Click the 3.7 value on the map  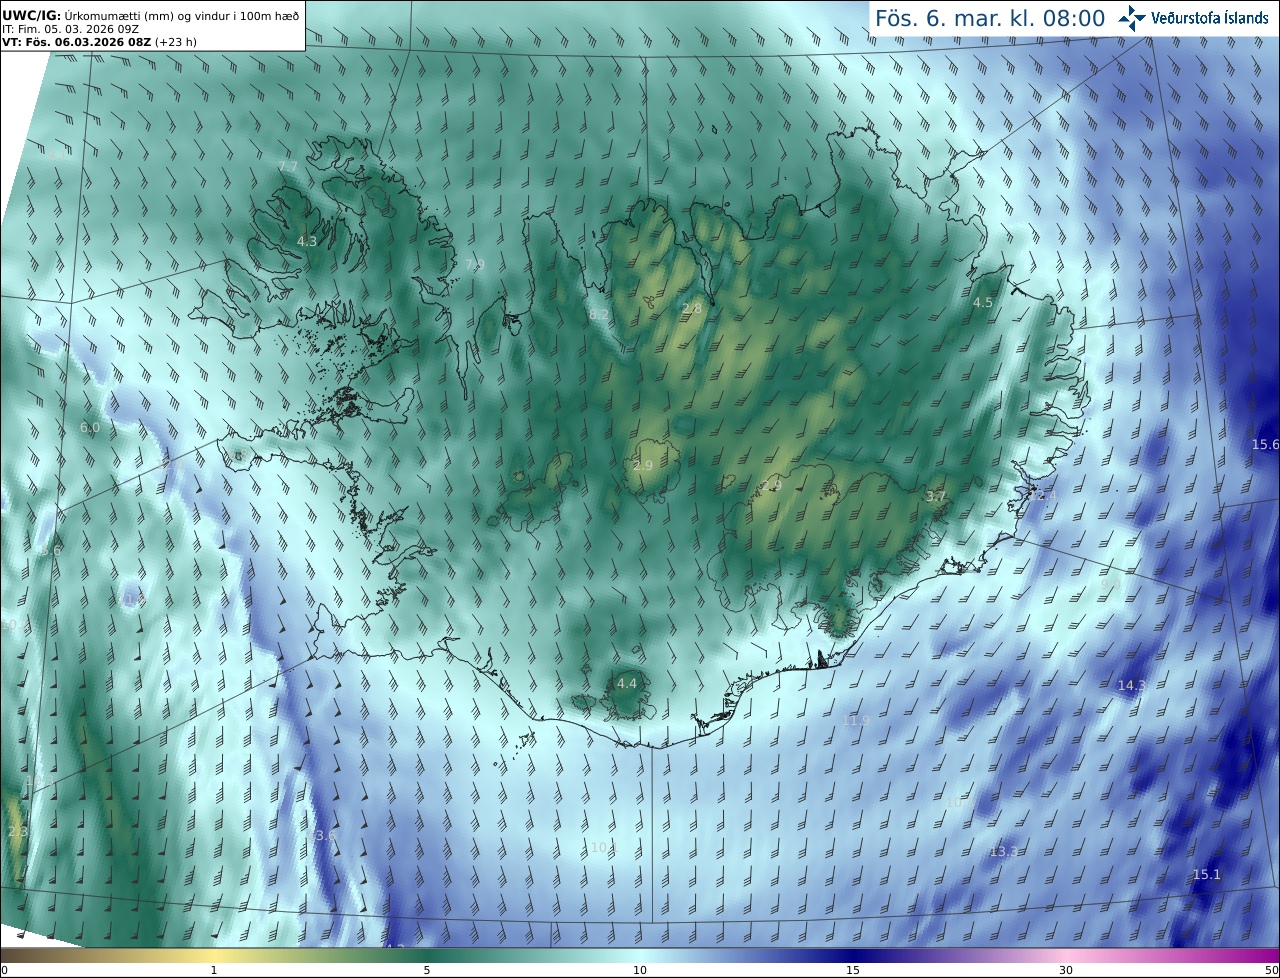936,496
